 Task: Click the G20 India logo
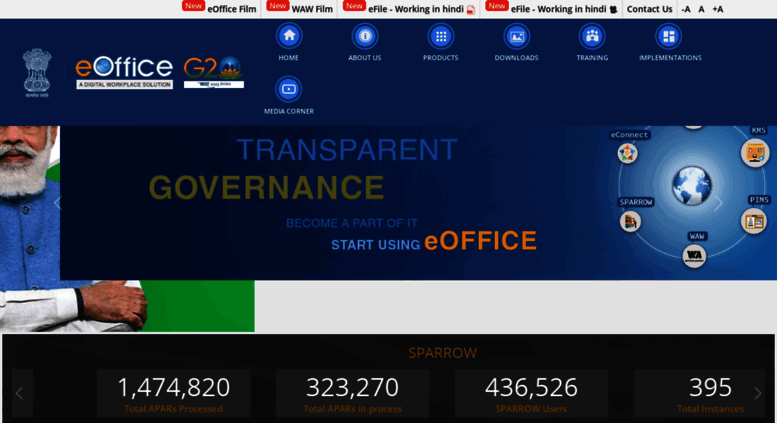[214, 72]
